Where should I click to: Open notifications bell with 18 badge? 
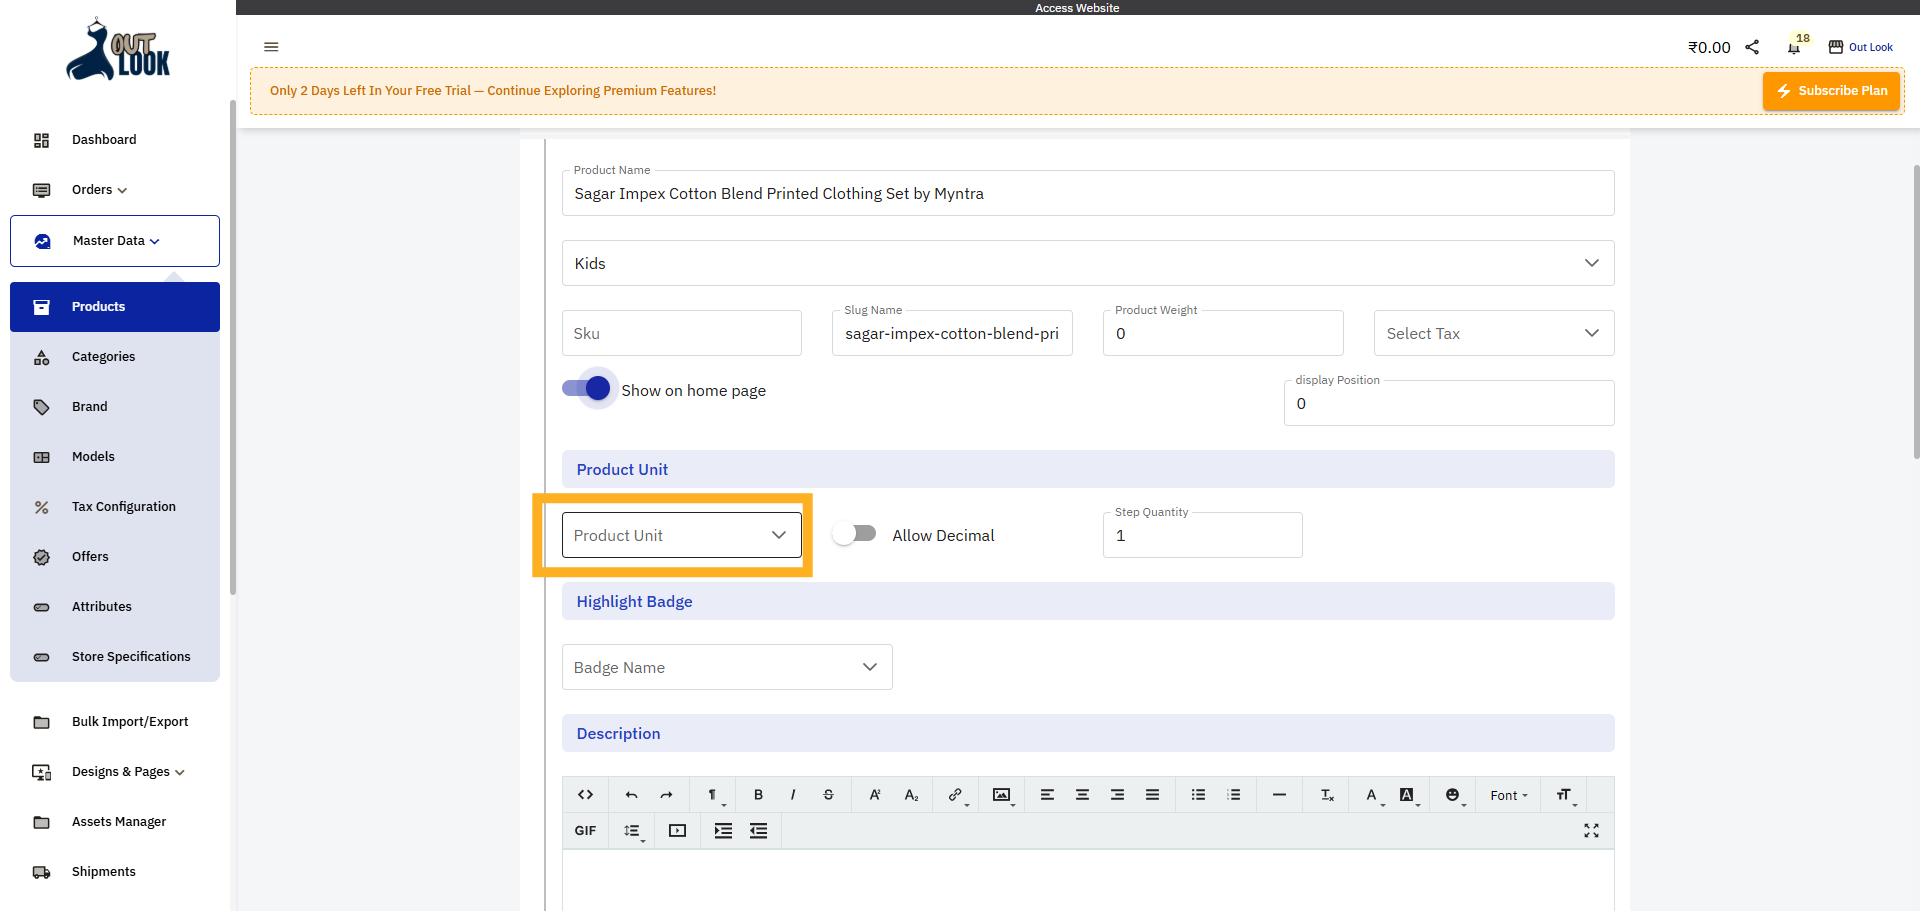[1794, 47]
